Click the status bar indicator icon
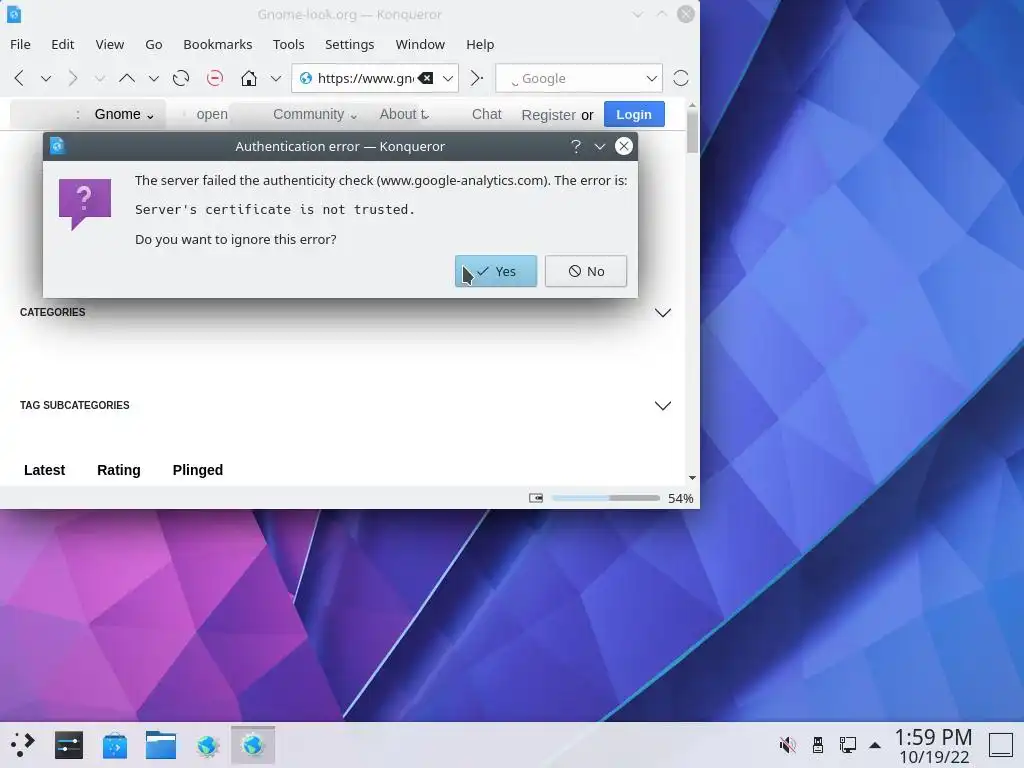This screenshot has width=1024, height=768. pos(536,498)
